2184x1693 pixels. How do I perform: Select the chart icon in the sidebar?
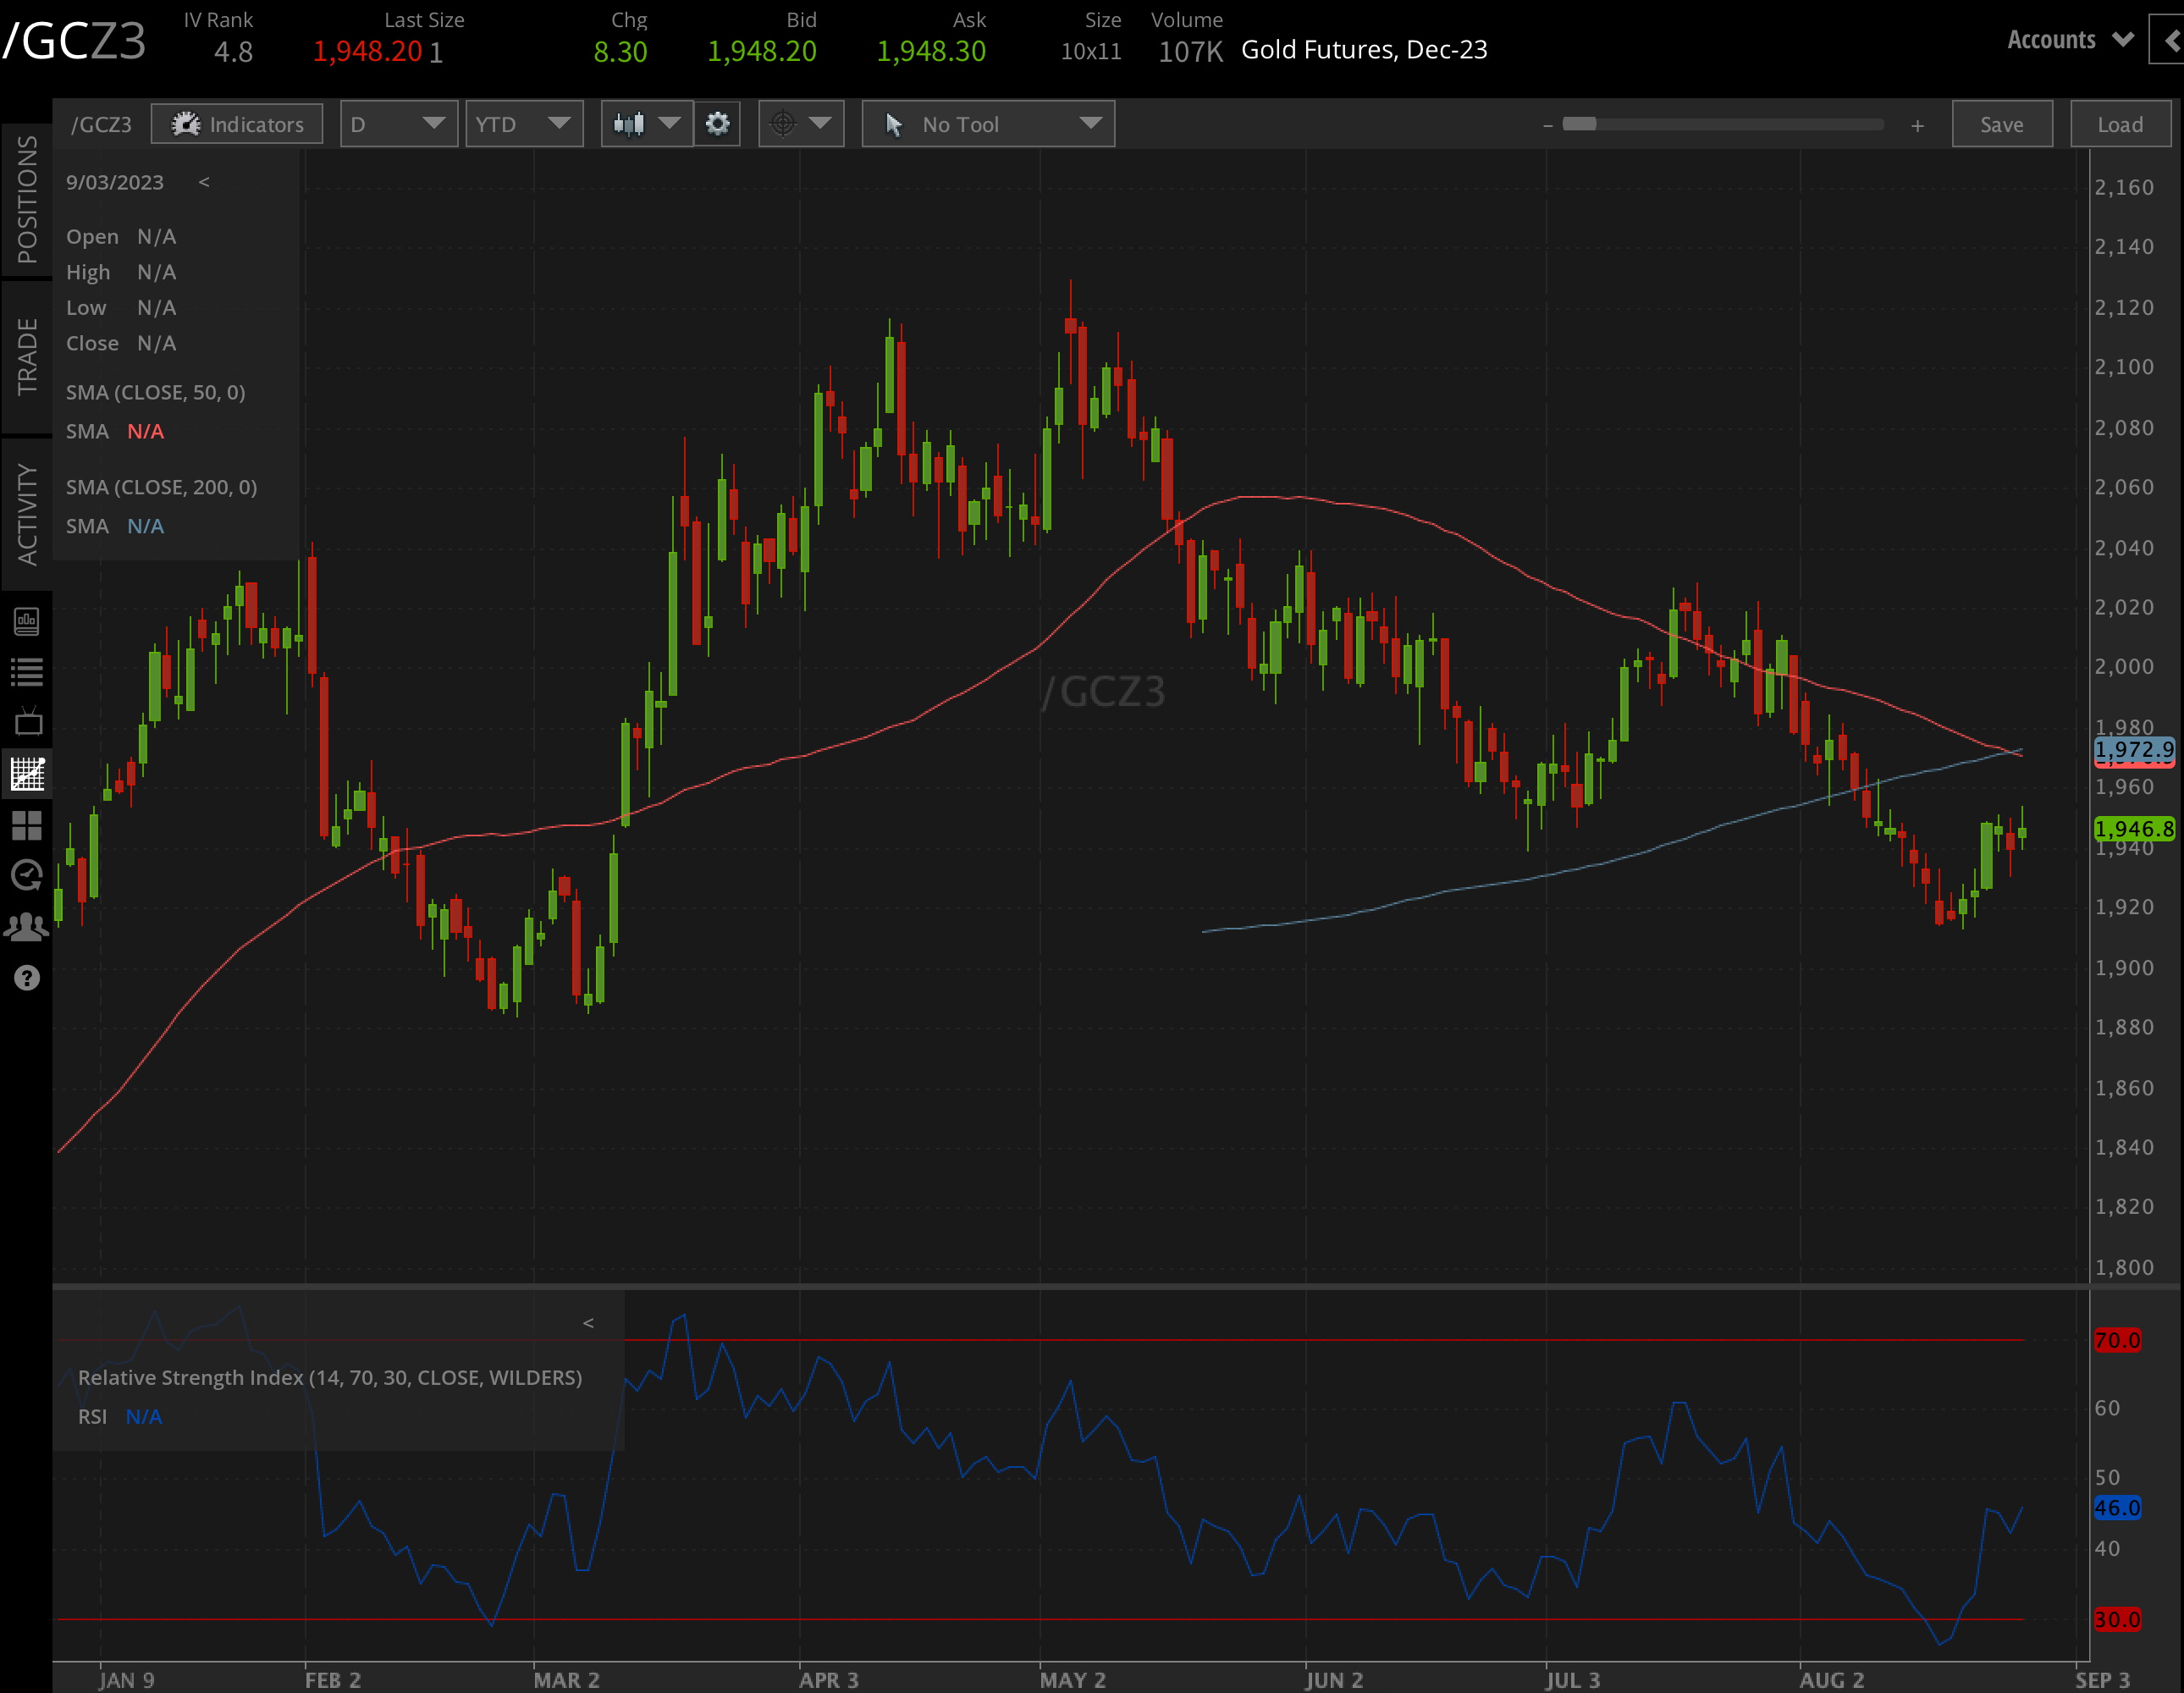pyautogui.click(x=27, y=773)
